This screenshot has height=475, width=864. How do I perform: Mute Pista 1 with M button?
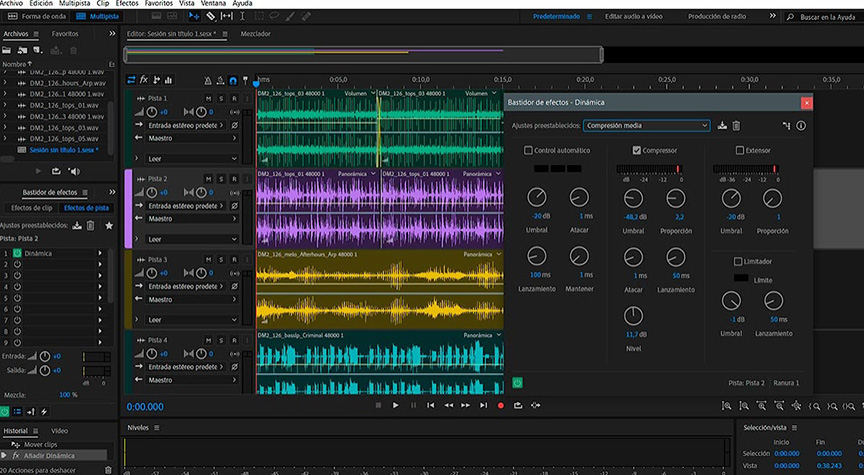click(208, 98)
